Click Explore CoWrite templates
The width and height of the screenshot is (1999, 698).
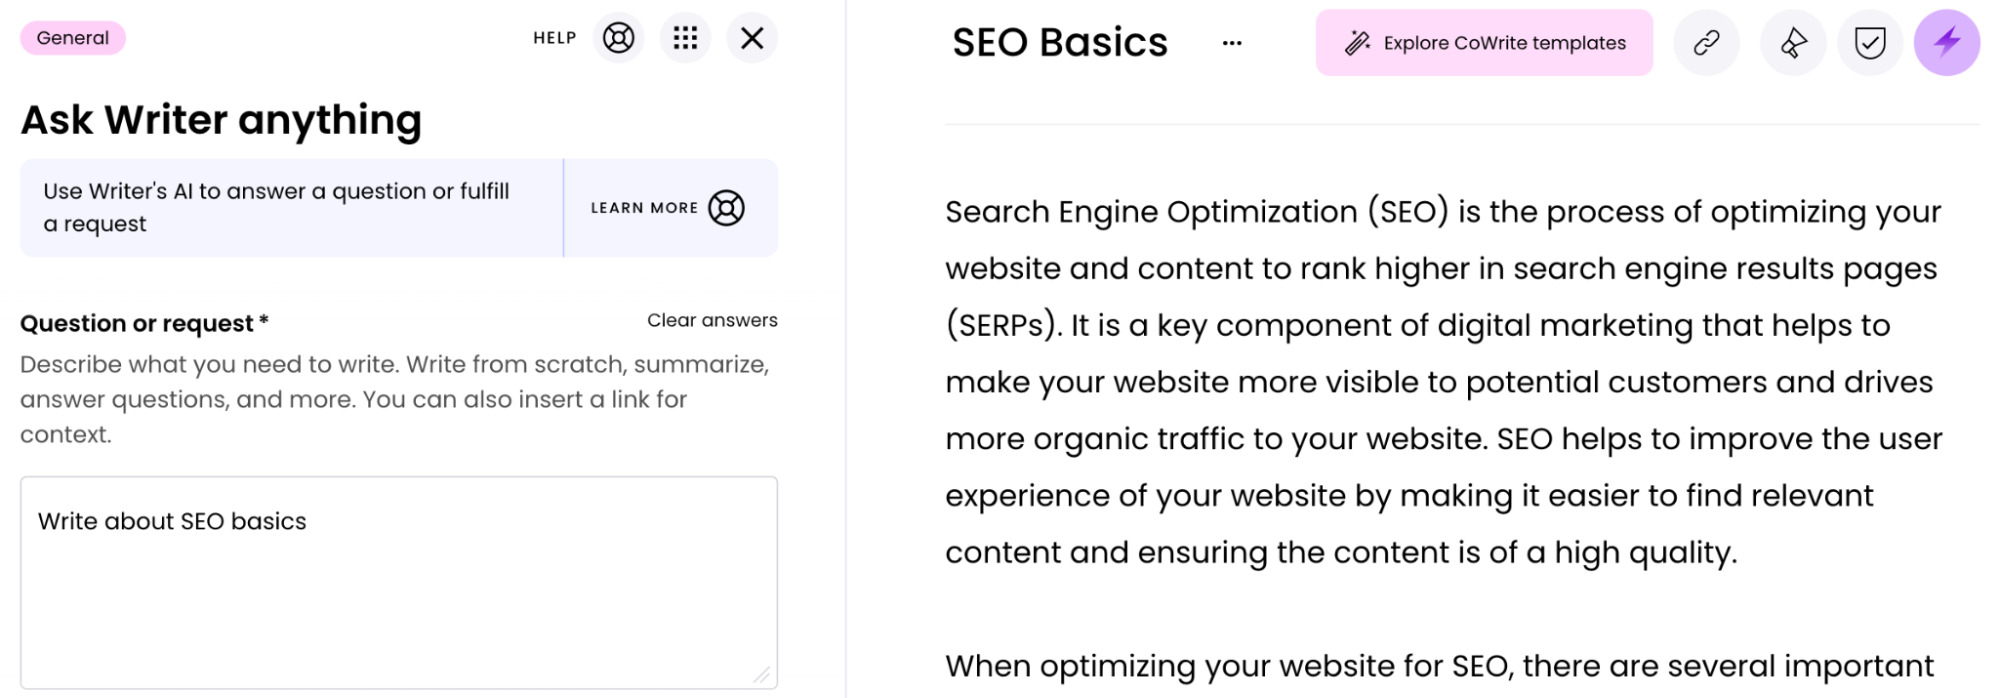pyautogui.click(x=1483, y=42)
